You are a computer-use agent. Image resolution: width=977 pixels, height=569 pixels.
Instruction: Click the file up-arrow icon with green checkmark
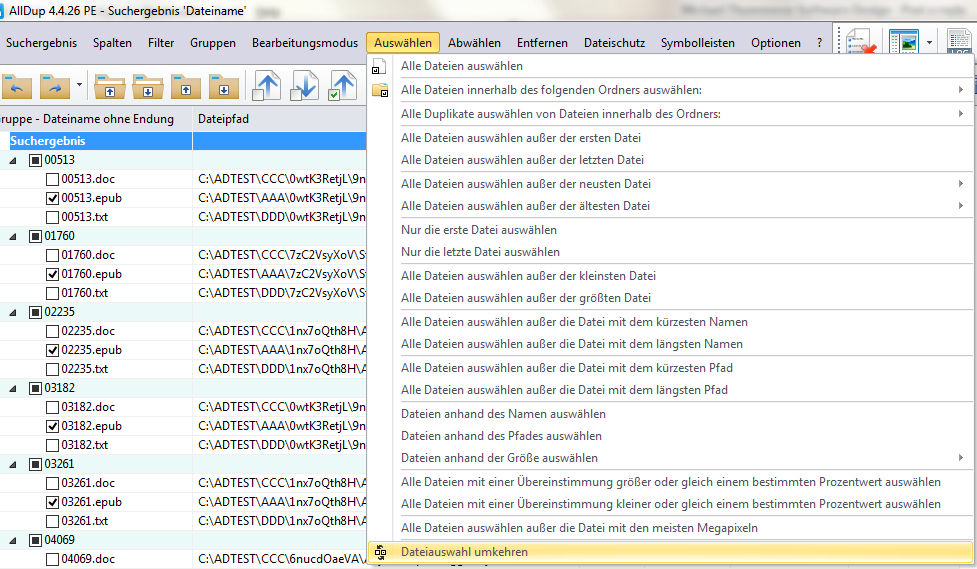[x=343, y=87]
